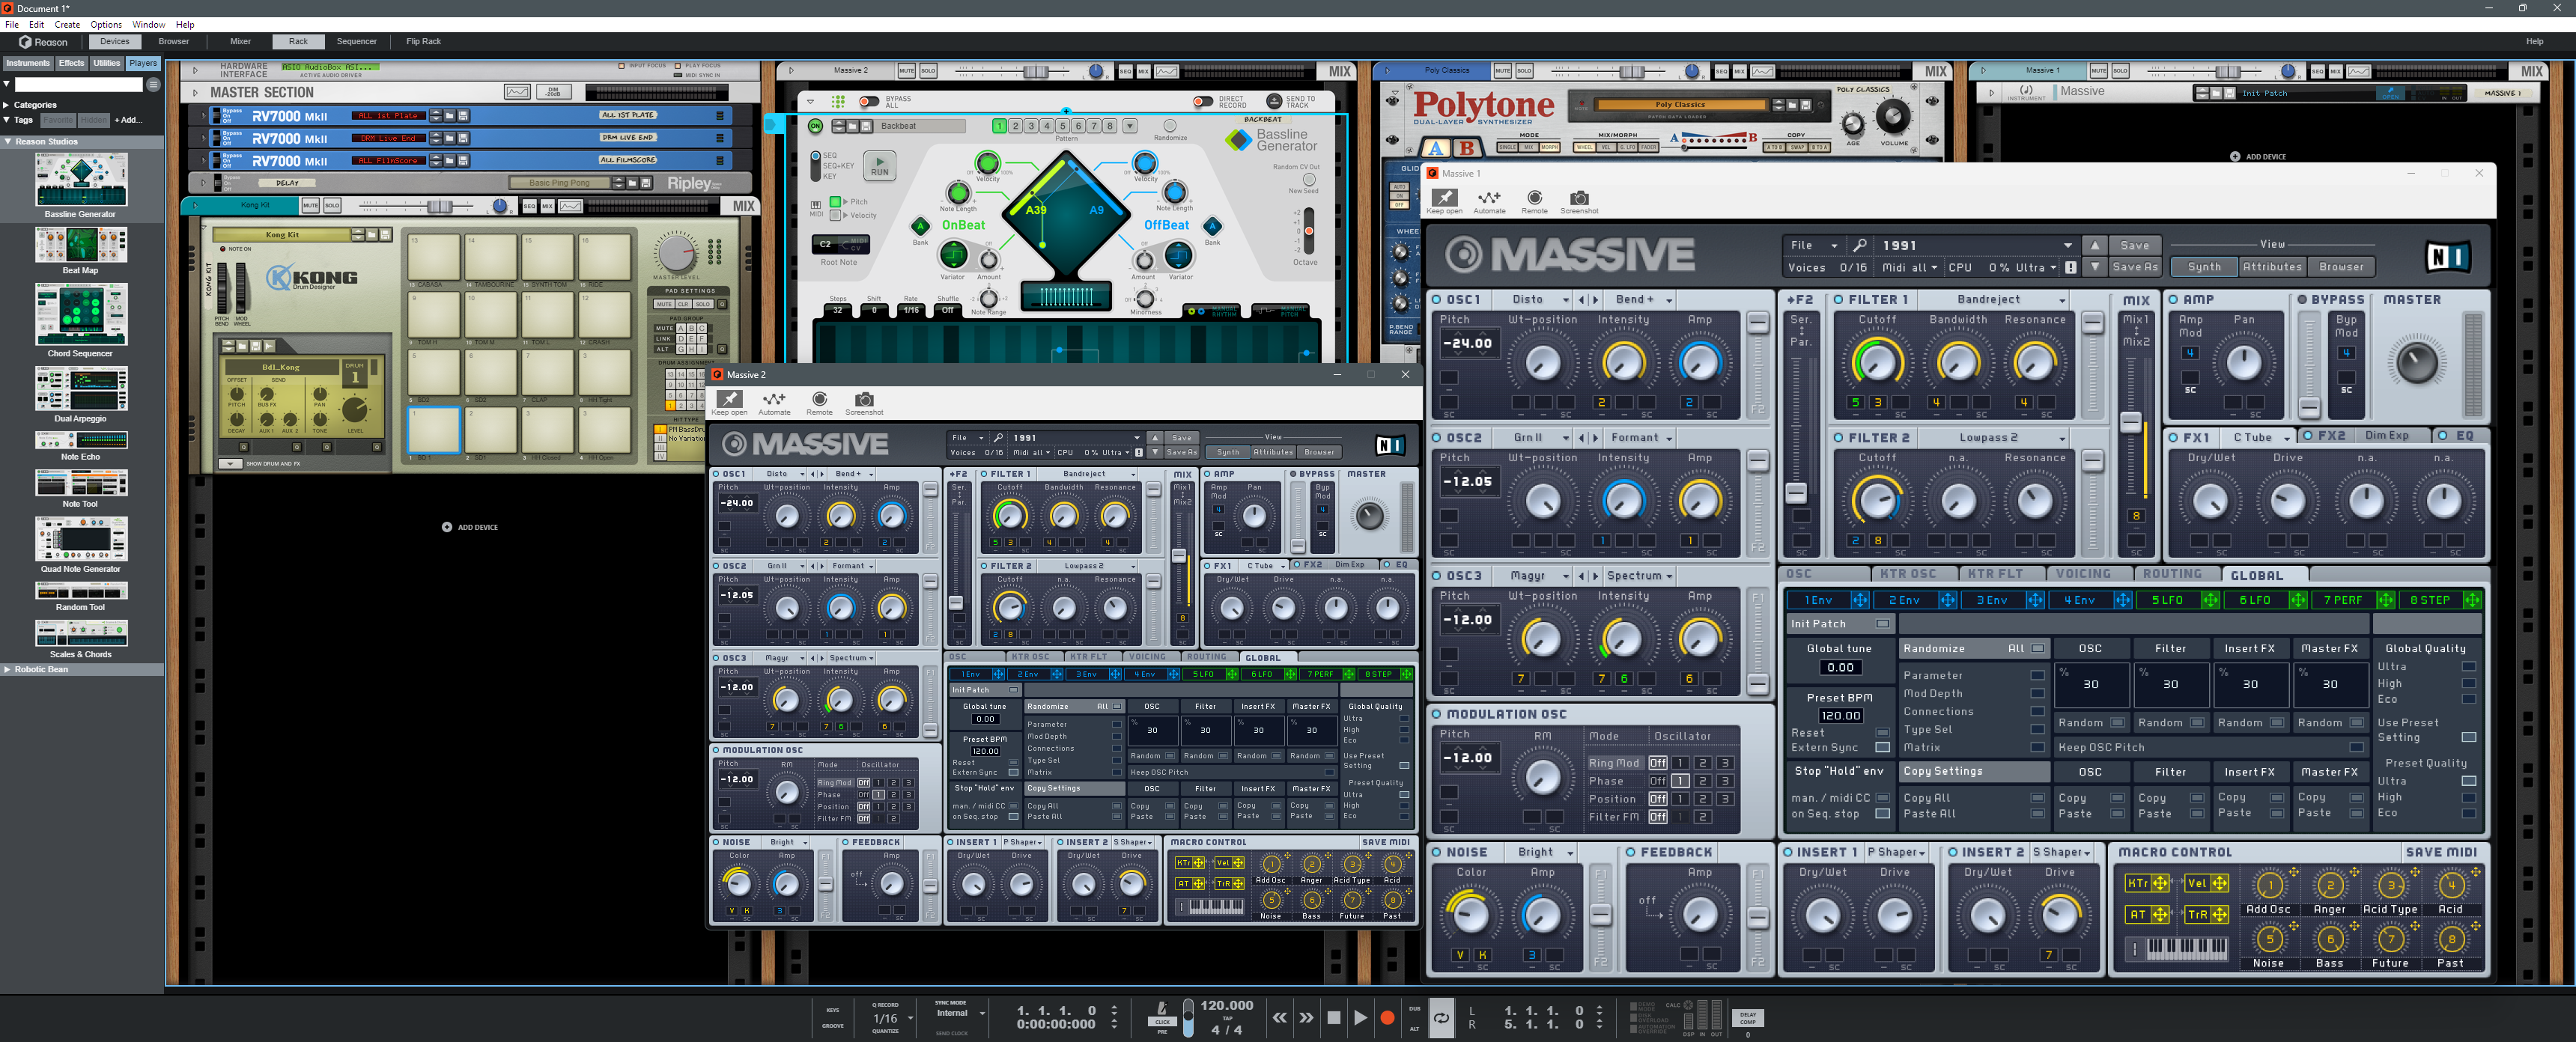Open the 1/16 quantize value dropdown
Screen dimensions: 2576x1042
click(x=892, y=1018)
